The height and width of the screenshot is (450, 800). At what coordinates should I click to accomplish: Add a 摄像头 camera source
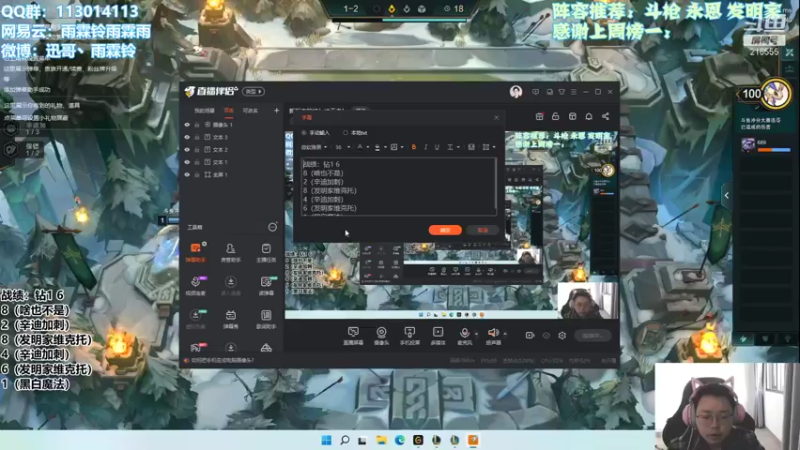[381, 336]
